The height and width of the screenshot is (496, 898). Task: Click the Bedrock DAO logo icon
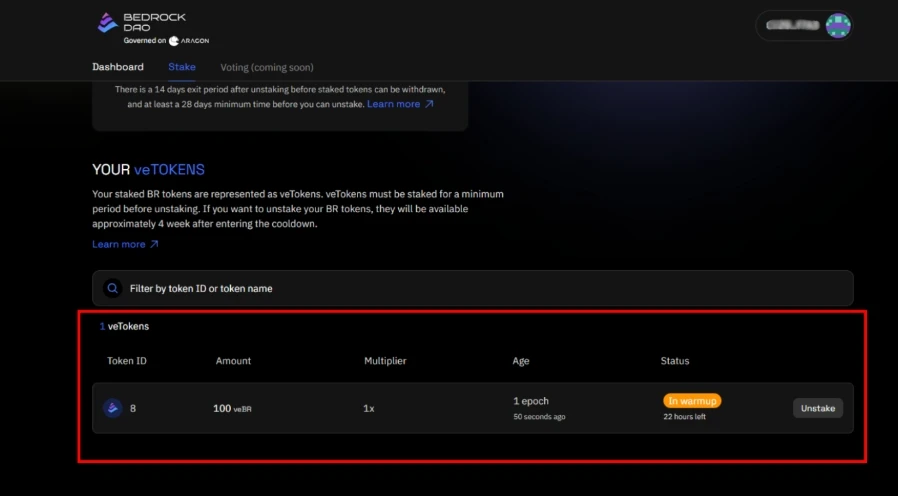[x=107, y=22]
